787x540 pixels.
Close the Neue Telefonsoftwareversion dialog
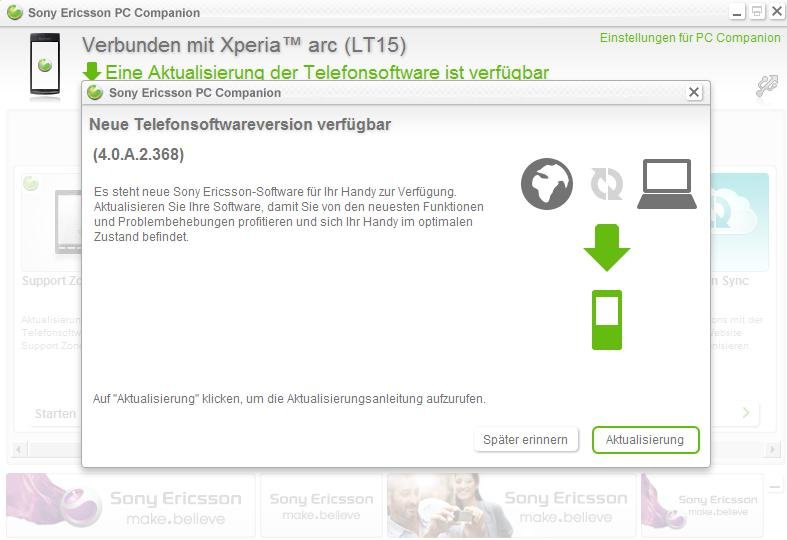[694, 92]
